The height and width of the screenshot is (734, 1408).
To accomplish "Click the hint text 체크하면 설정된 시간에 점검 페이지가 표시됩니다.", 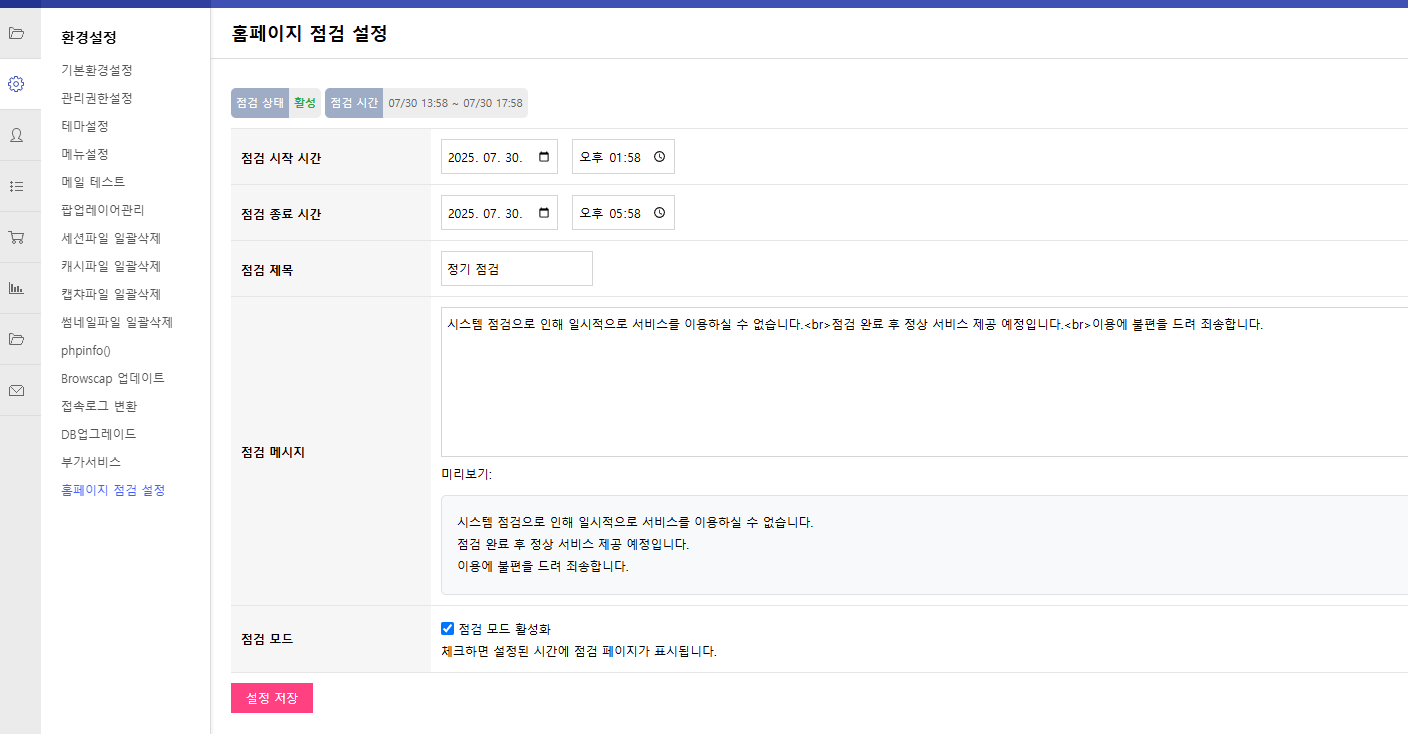I will coord(579,651).
